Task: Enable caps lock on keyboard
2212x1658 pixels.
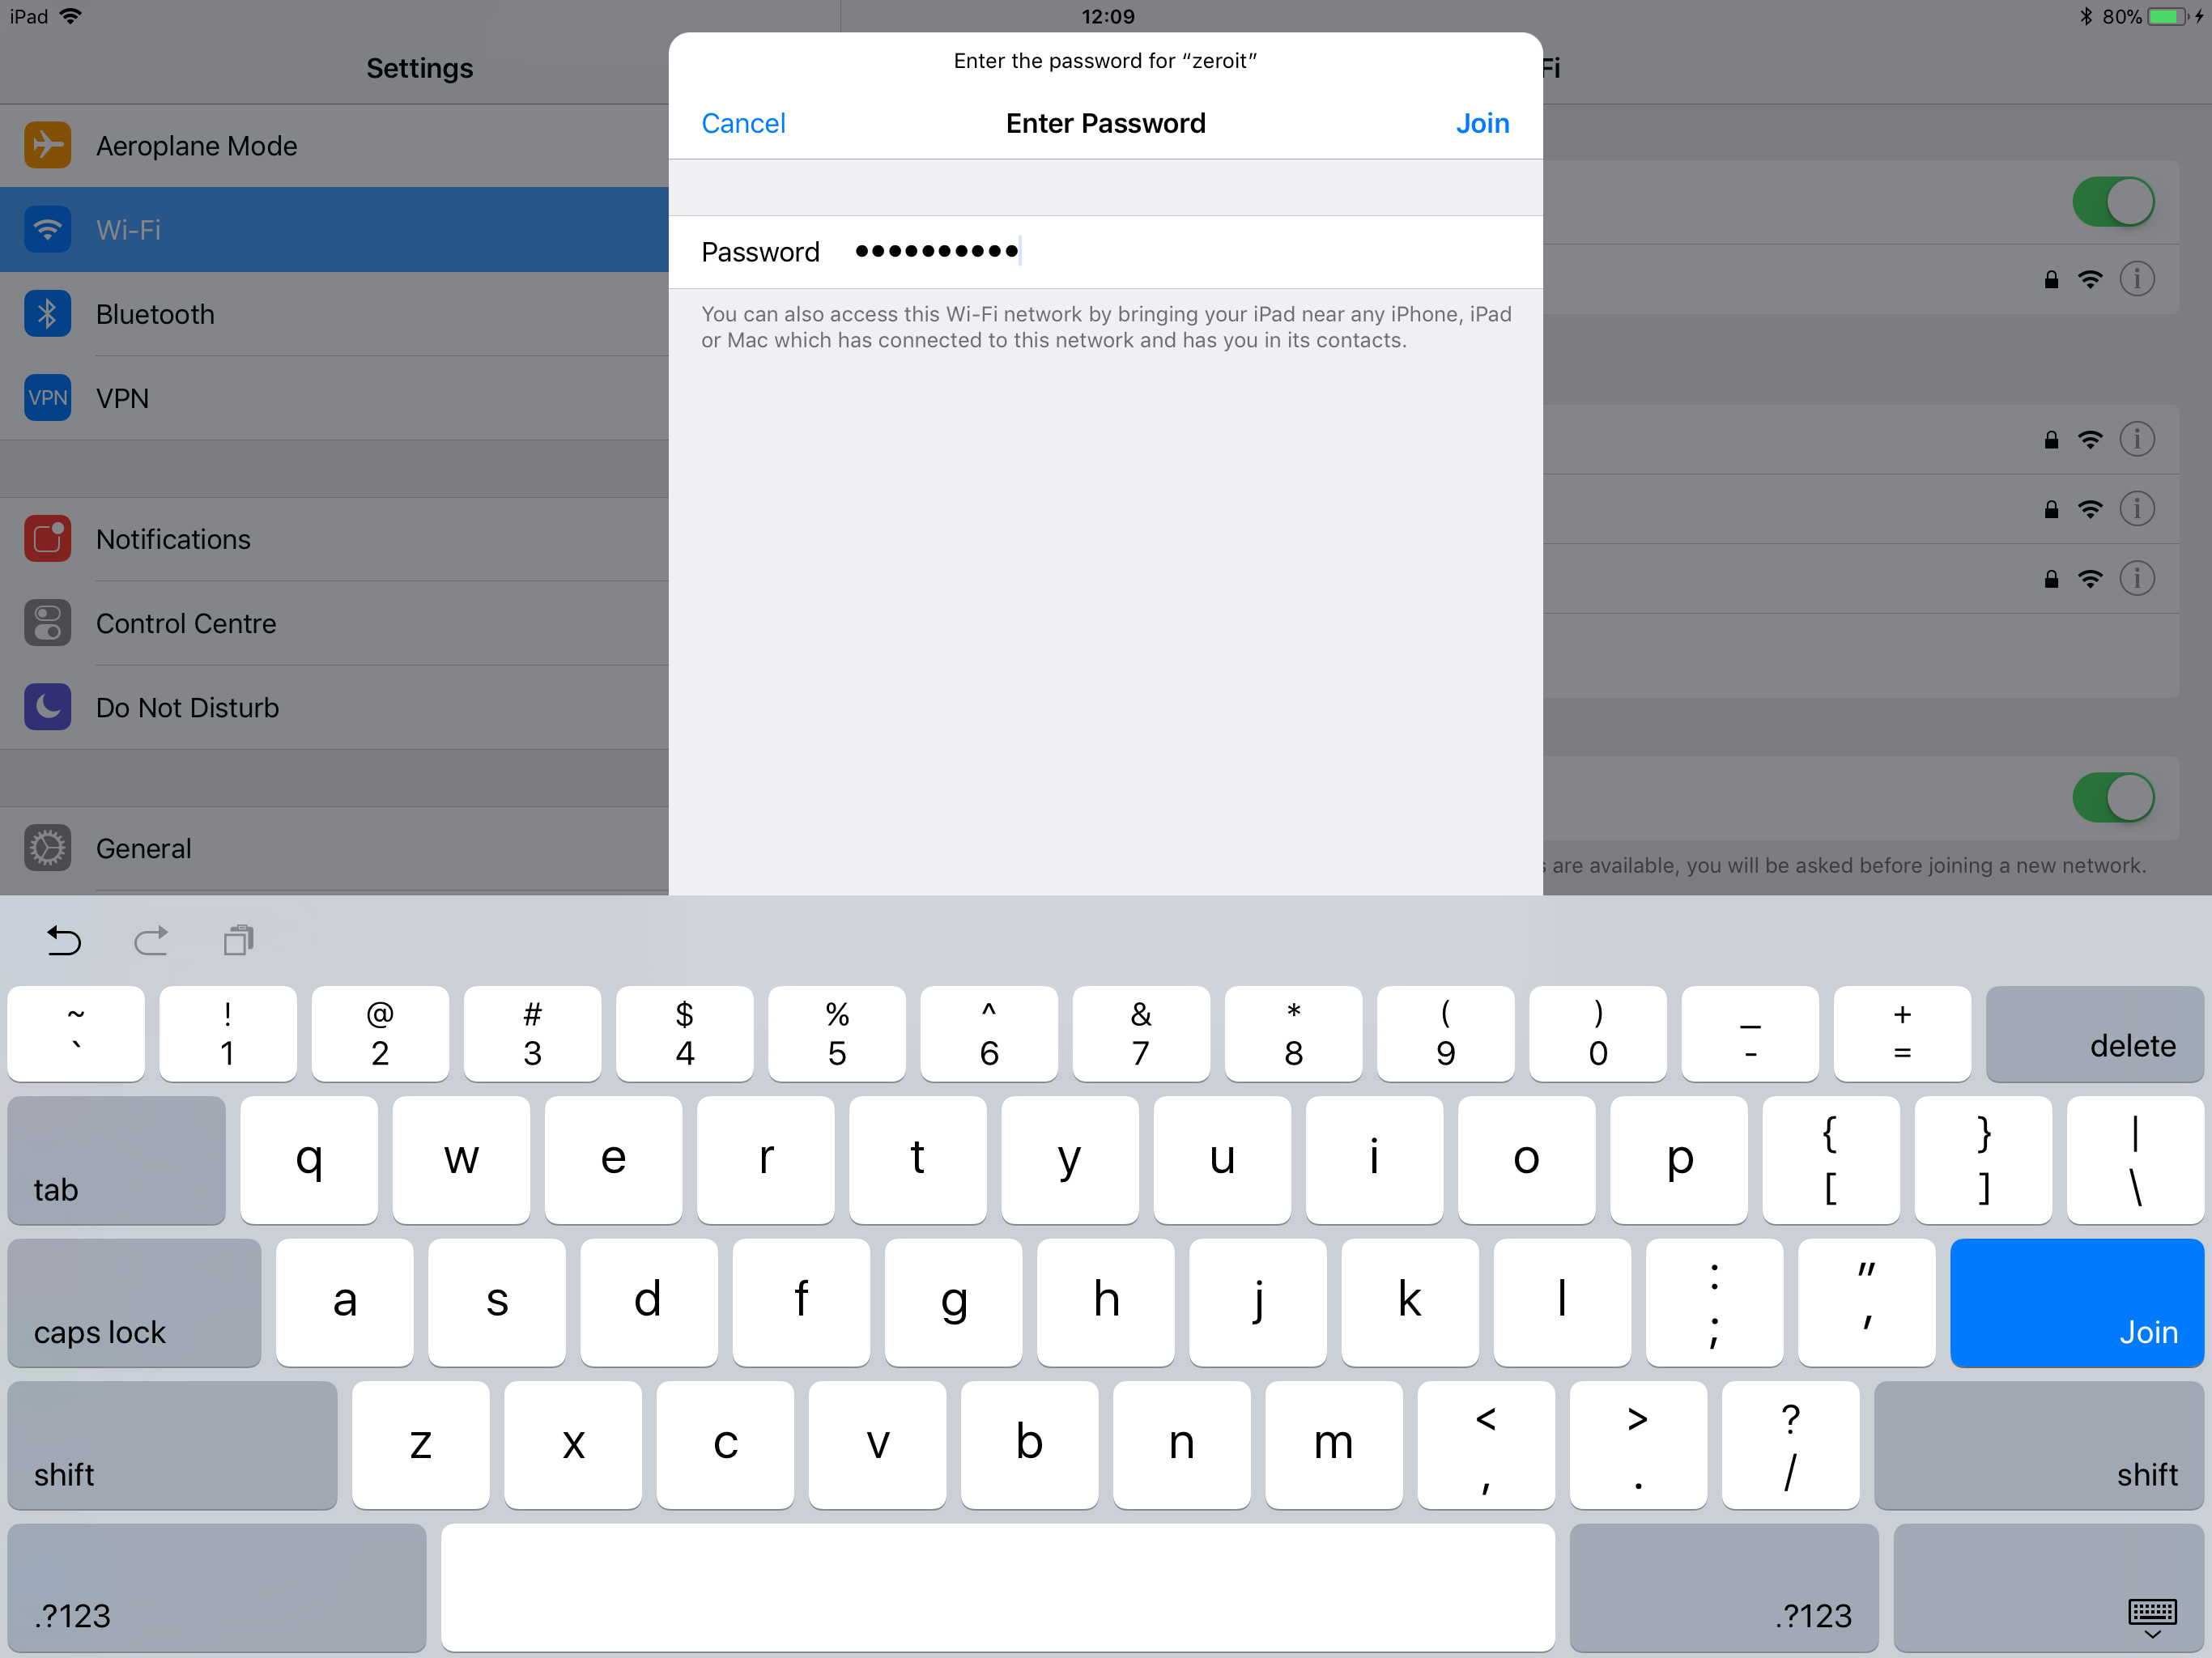Action: [x=134, y=1302]
